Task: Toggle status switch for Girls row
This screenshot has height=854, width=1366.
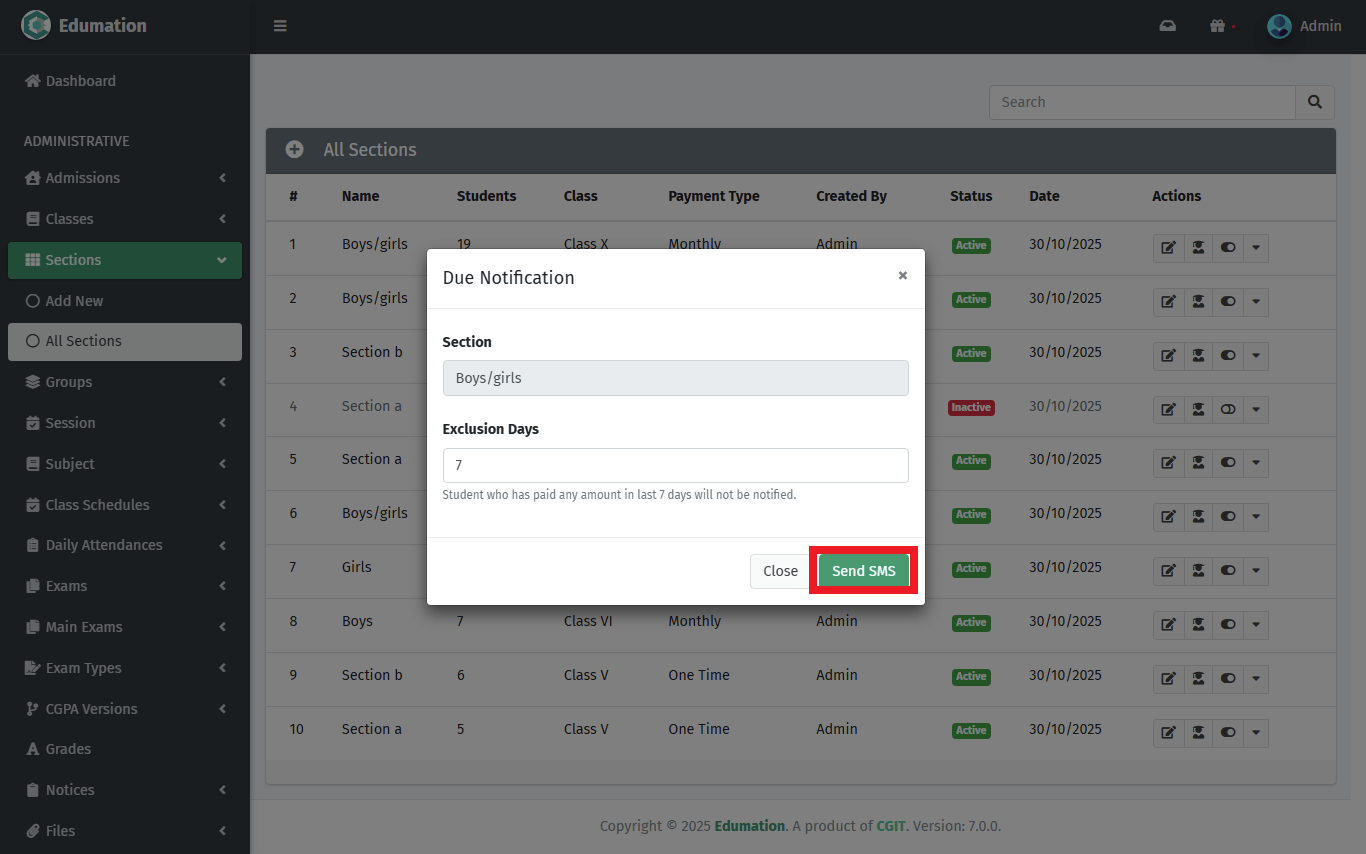Action: point(1228,571)
